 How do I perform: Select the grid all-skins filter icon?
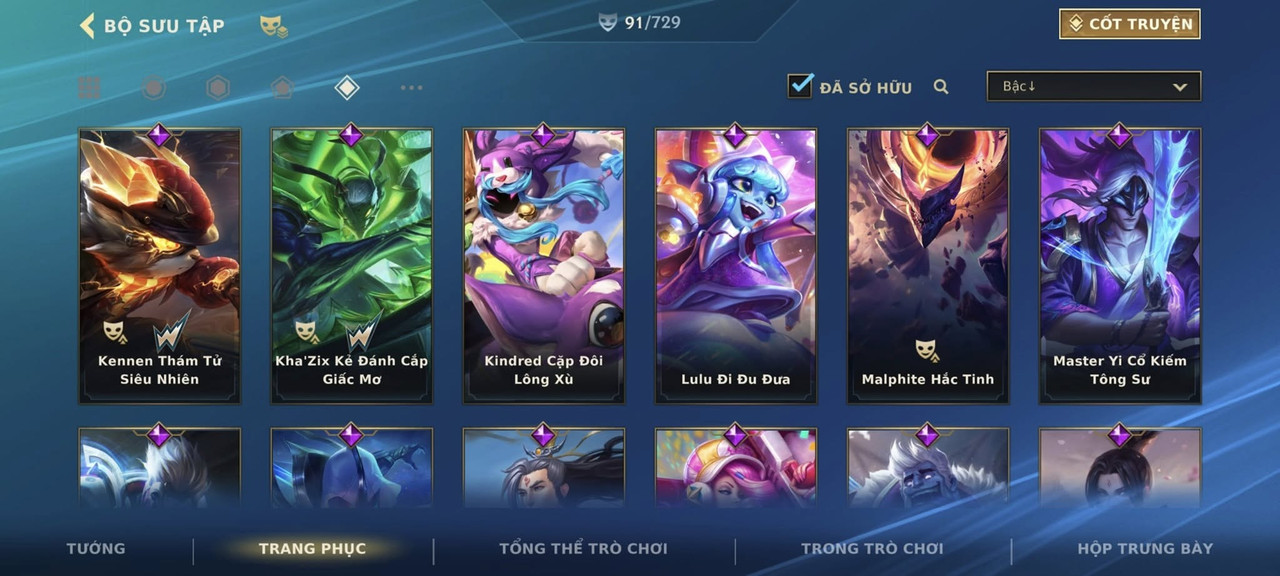90,88
